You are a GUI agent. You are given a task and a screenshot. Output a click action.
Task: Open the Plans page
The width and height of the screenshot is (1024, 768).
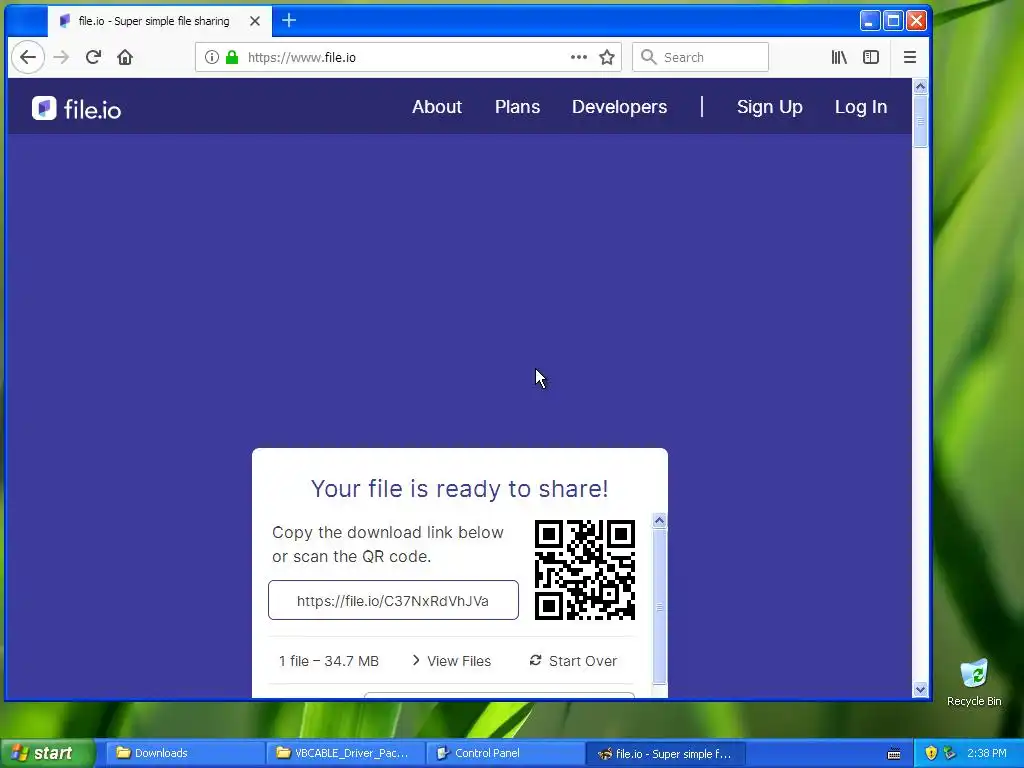[x=517, y=107]
